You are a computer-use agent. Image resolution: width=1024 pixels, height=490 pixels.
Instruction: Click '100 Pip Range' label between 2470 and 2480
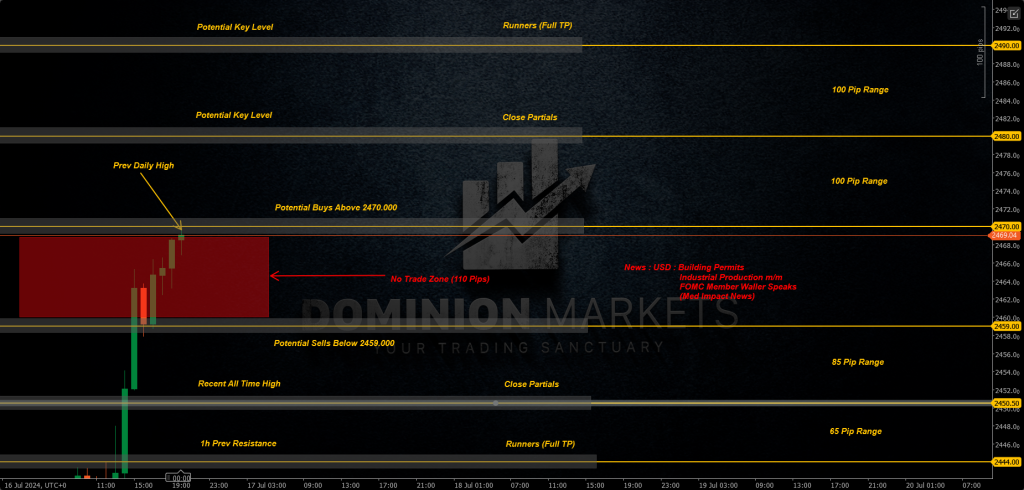pyautogui.click(x=859, y=181)
